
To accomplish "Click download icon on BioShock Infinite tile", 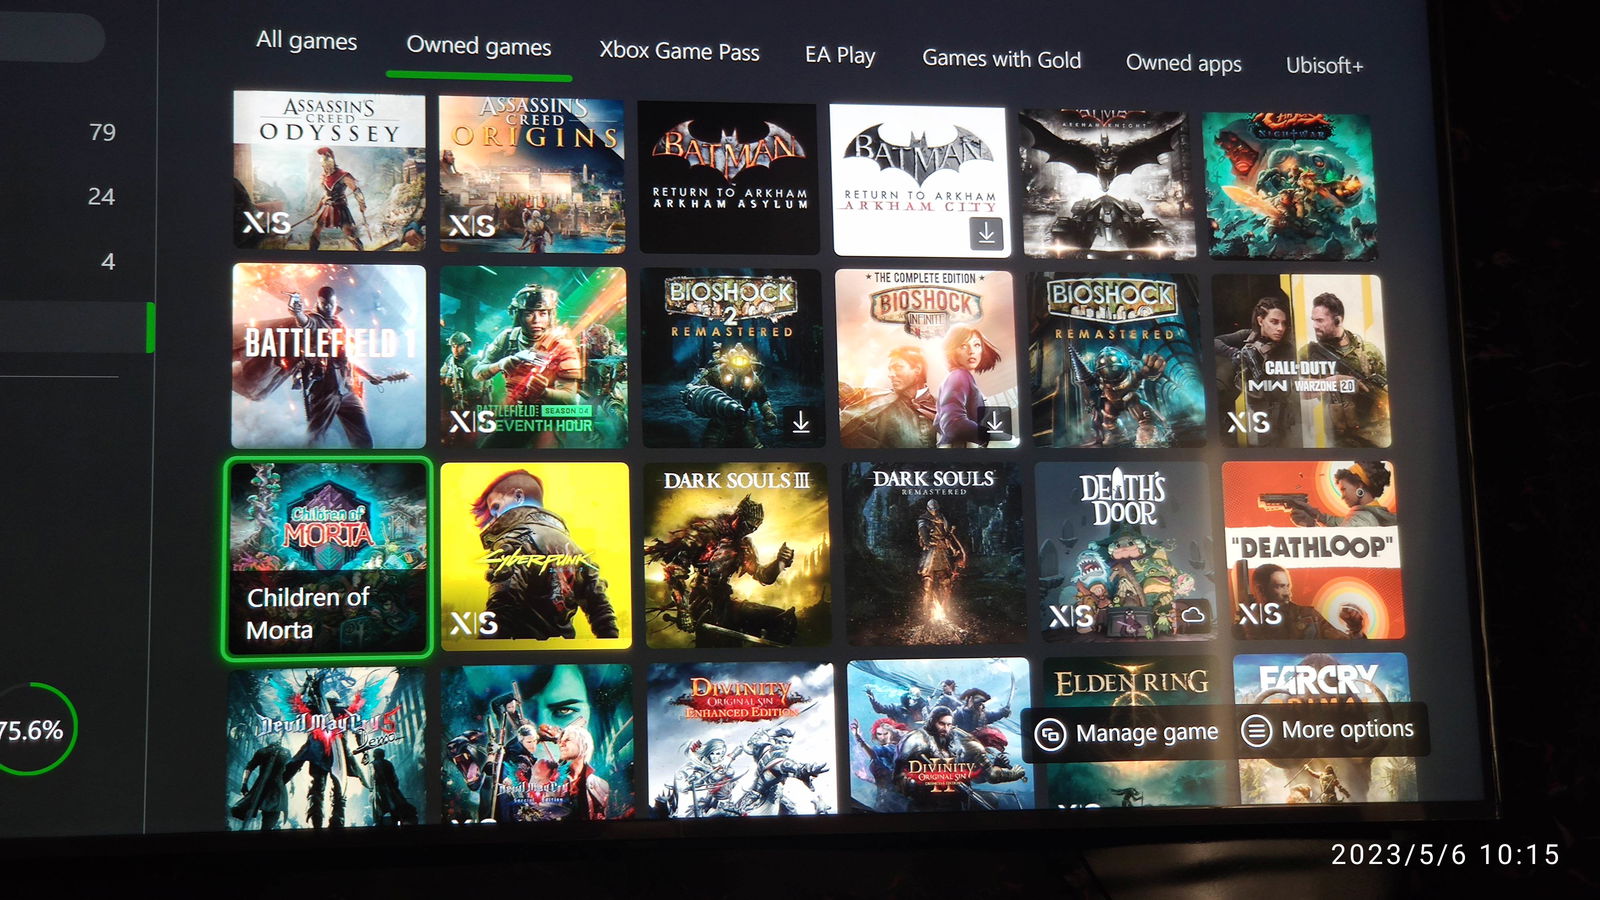I will 994,423.
